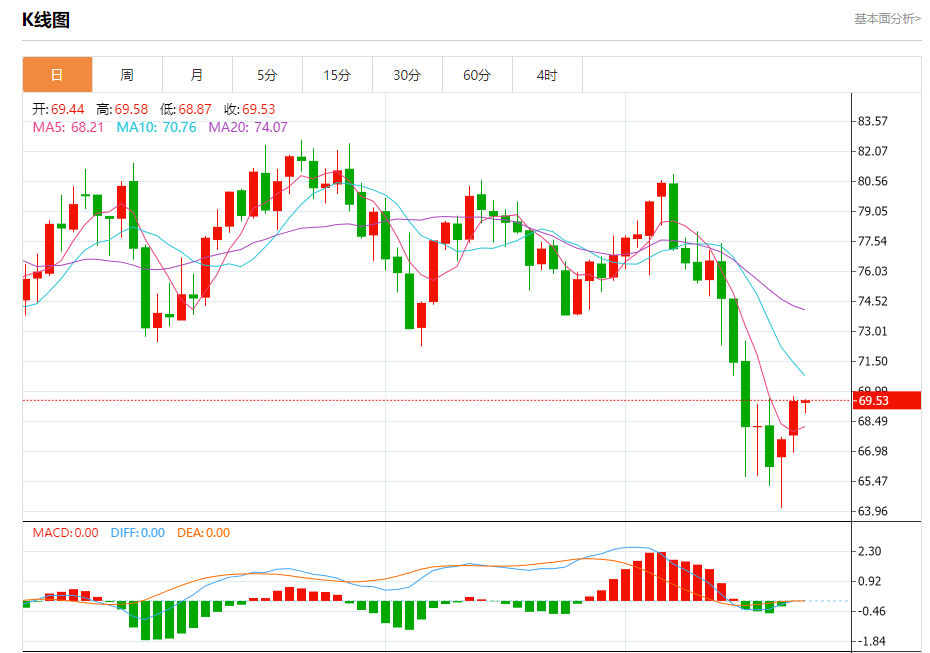Image resolution: width=930 pixels, height=653 pixels.
Task: Click the 63.96 price axis label
Action: (873, 511)
